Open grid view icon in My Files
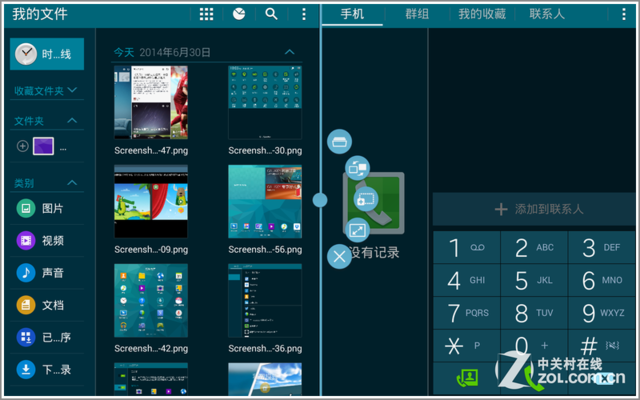640x400 pixels. click(206, 14)
